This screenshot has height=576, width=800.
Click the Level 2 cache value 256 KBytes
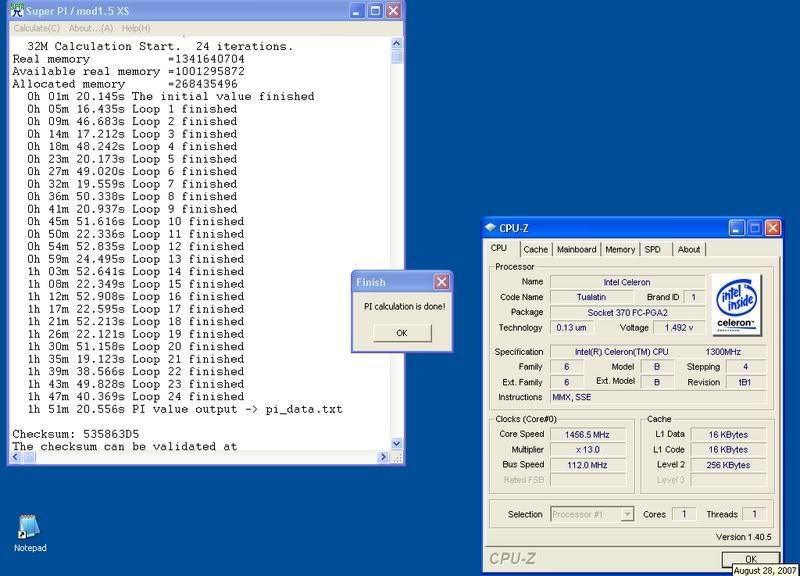728,465
